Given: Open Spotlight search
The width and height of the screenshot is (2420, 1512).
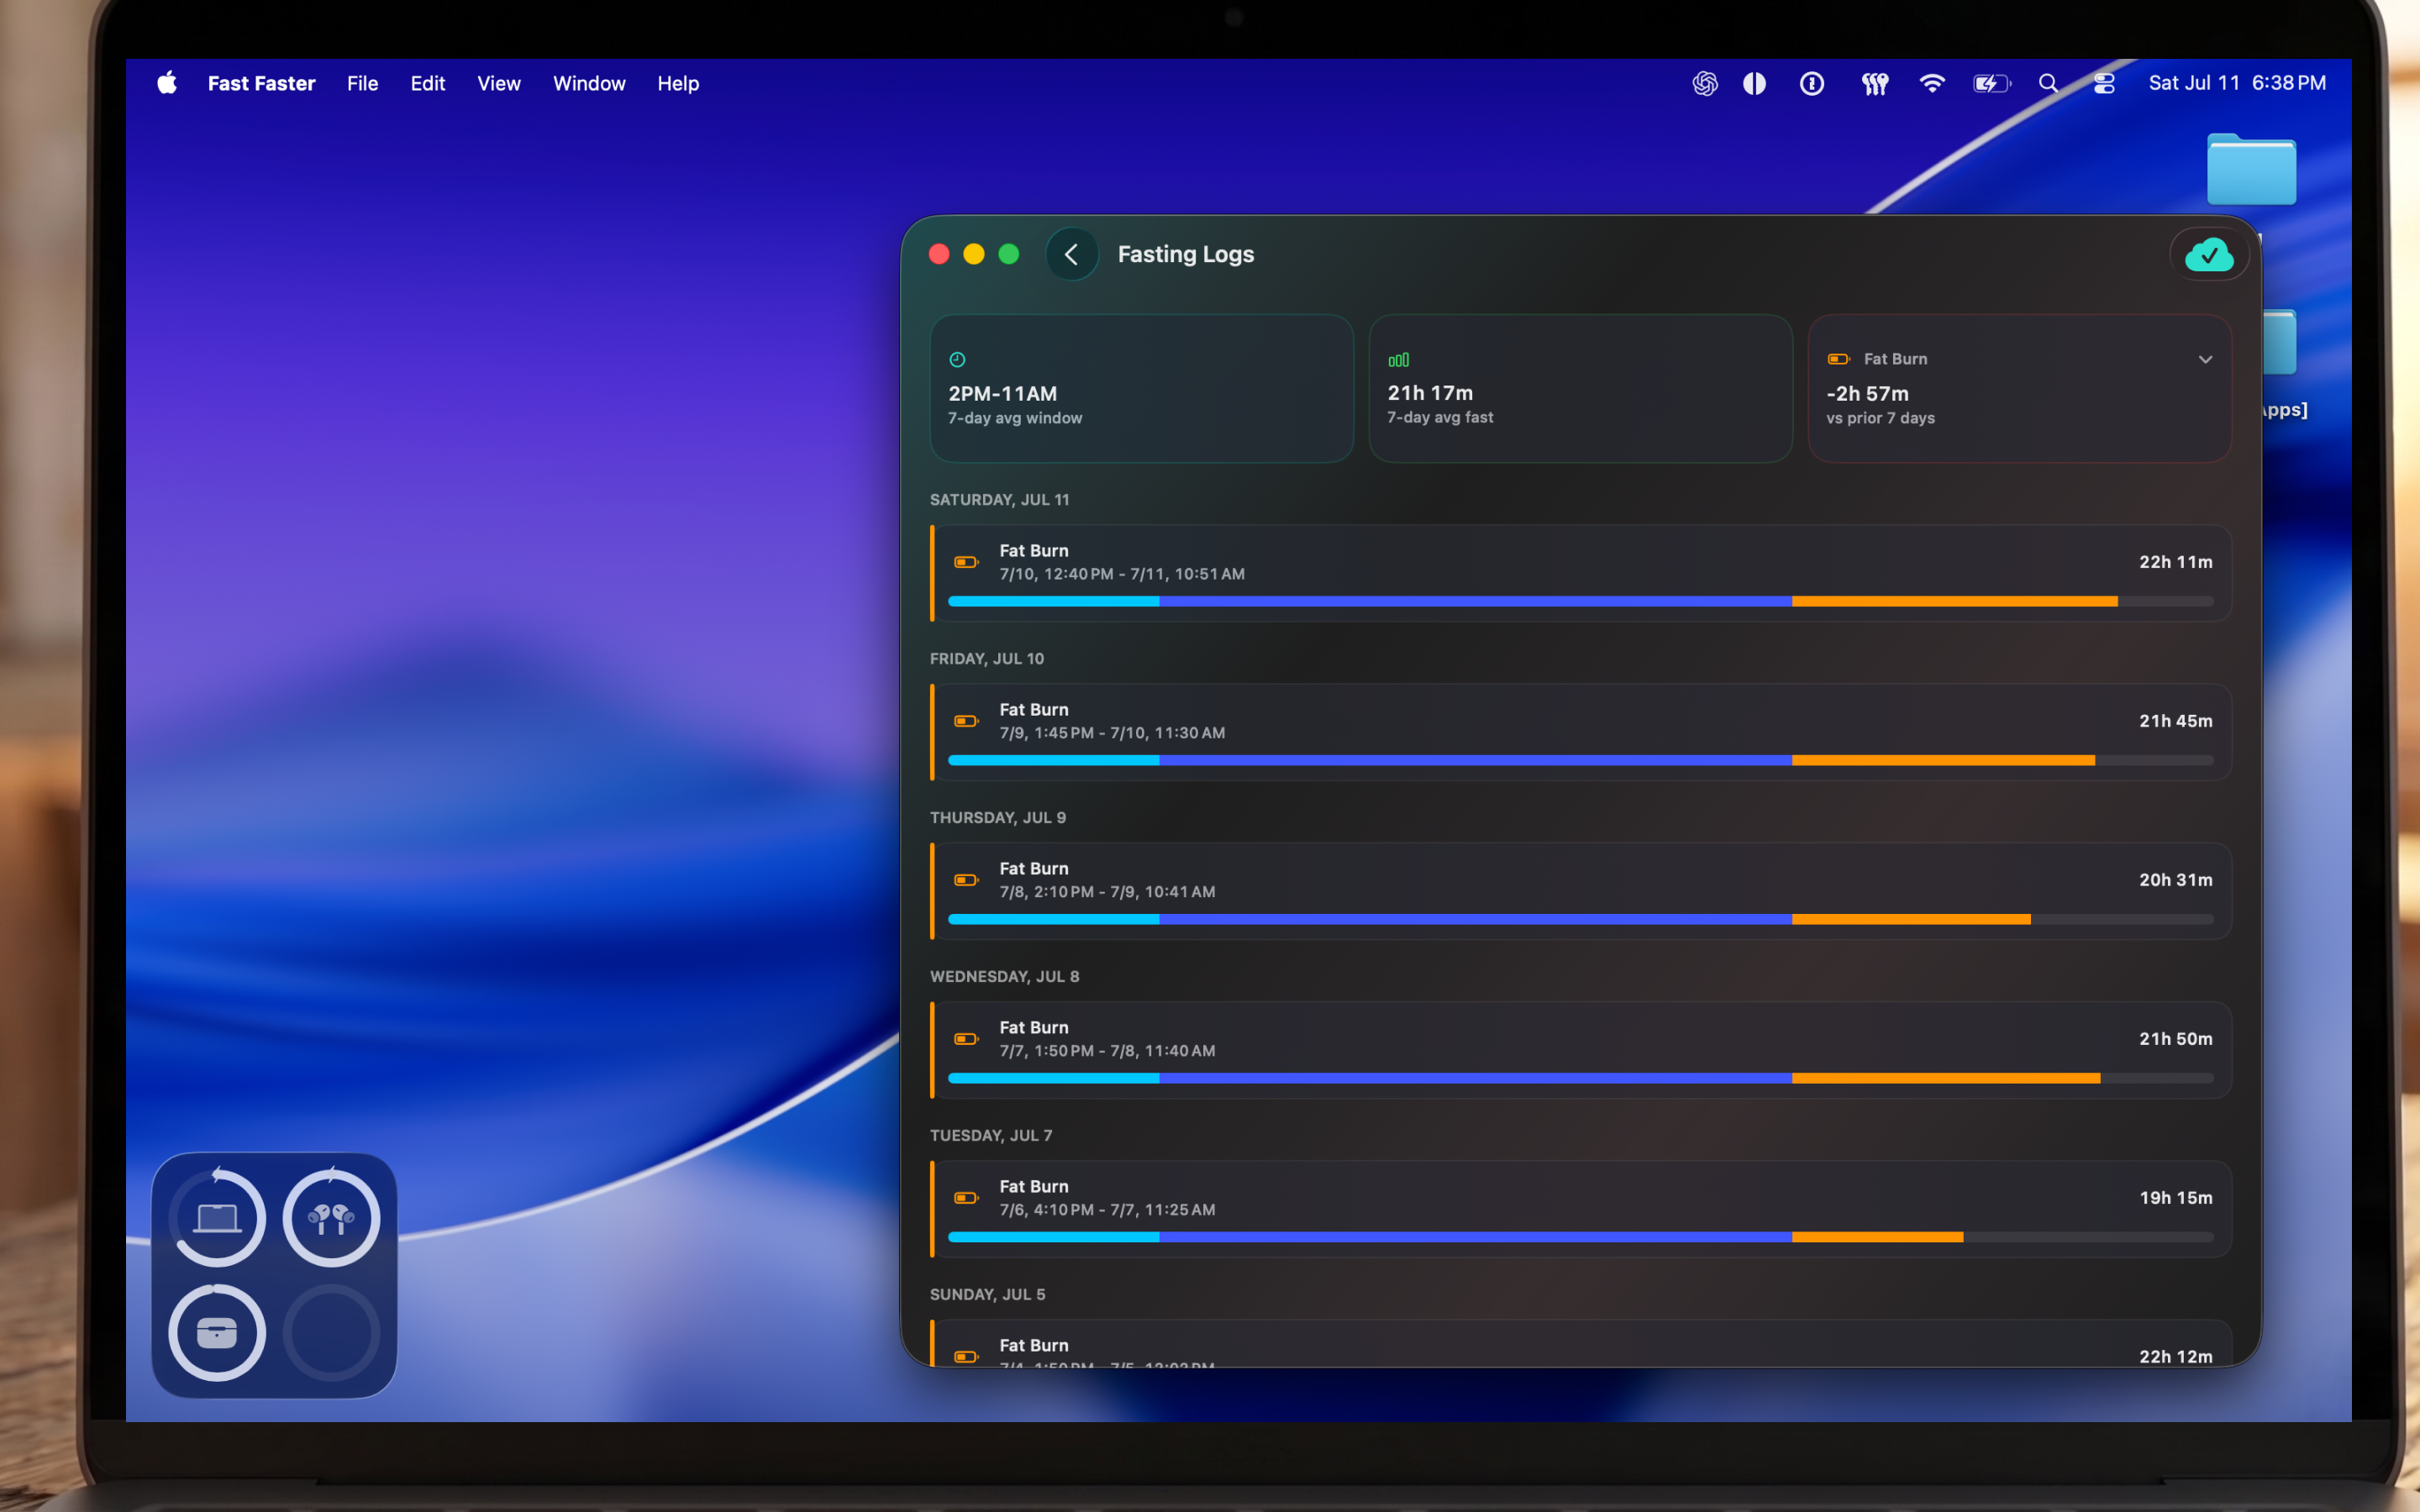Looking at the screenshot, I should point(2048,83).
